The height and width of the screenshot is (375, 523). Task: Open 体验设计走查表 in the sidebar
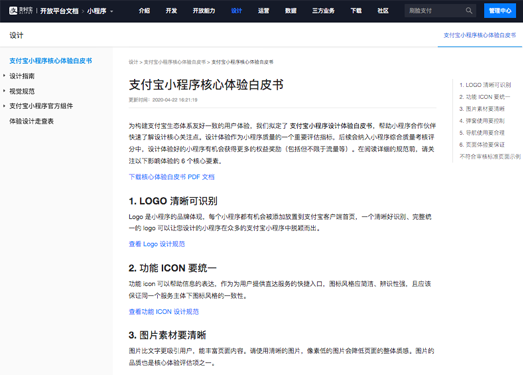[31, 121]
